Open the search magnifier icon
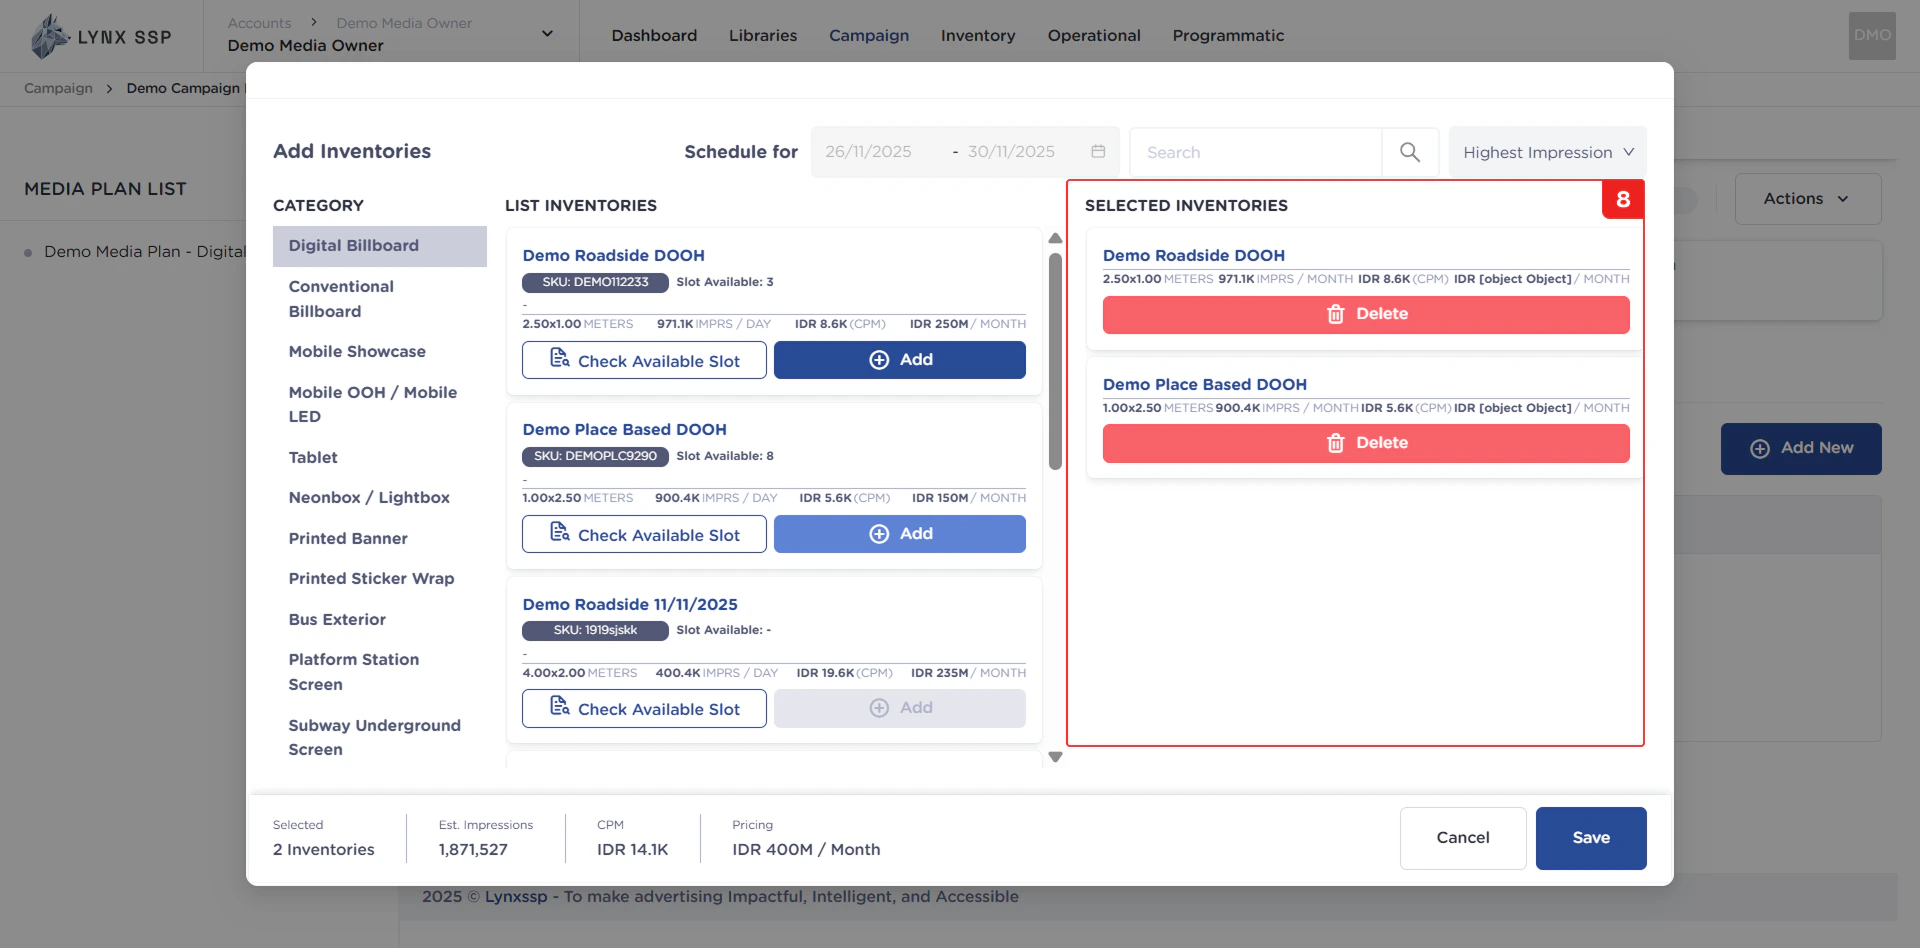 point(1410,152)
